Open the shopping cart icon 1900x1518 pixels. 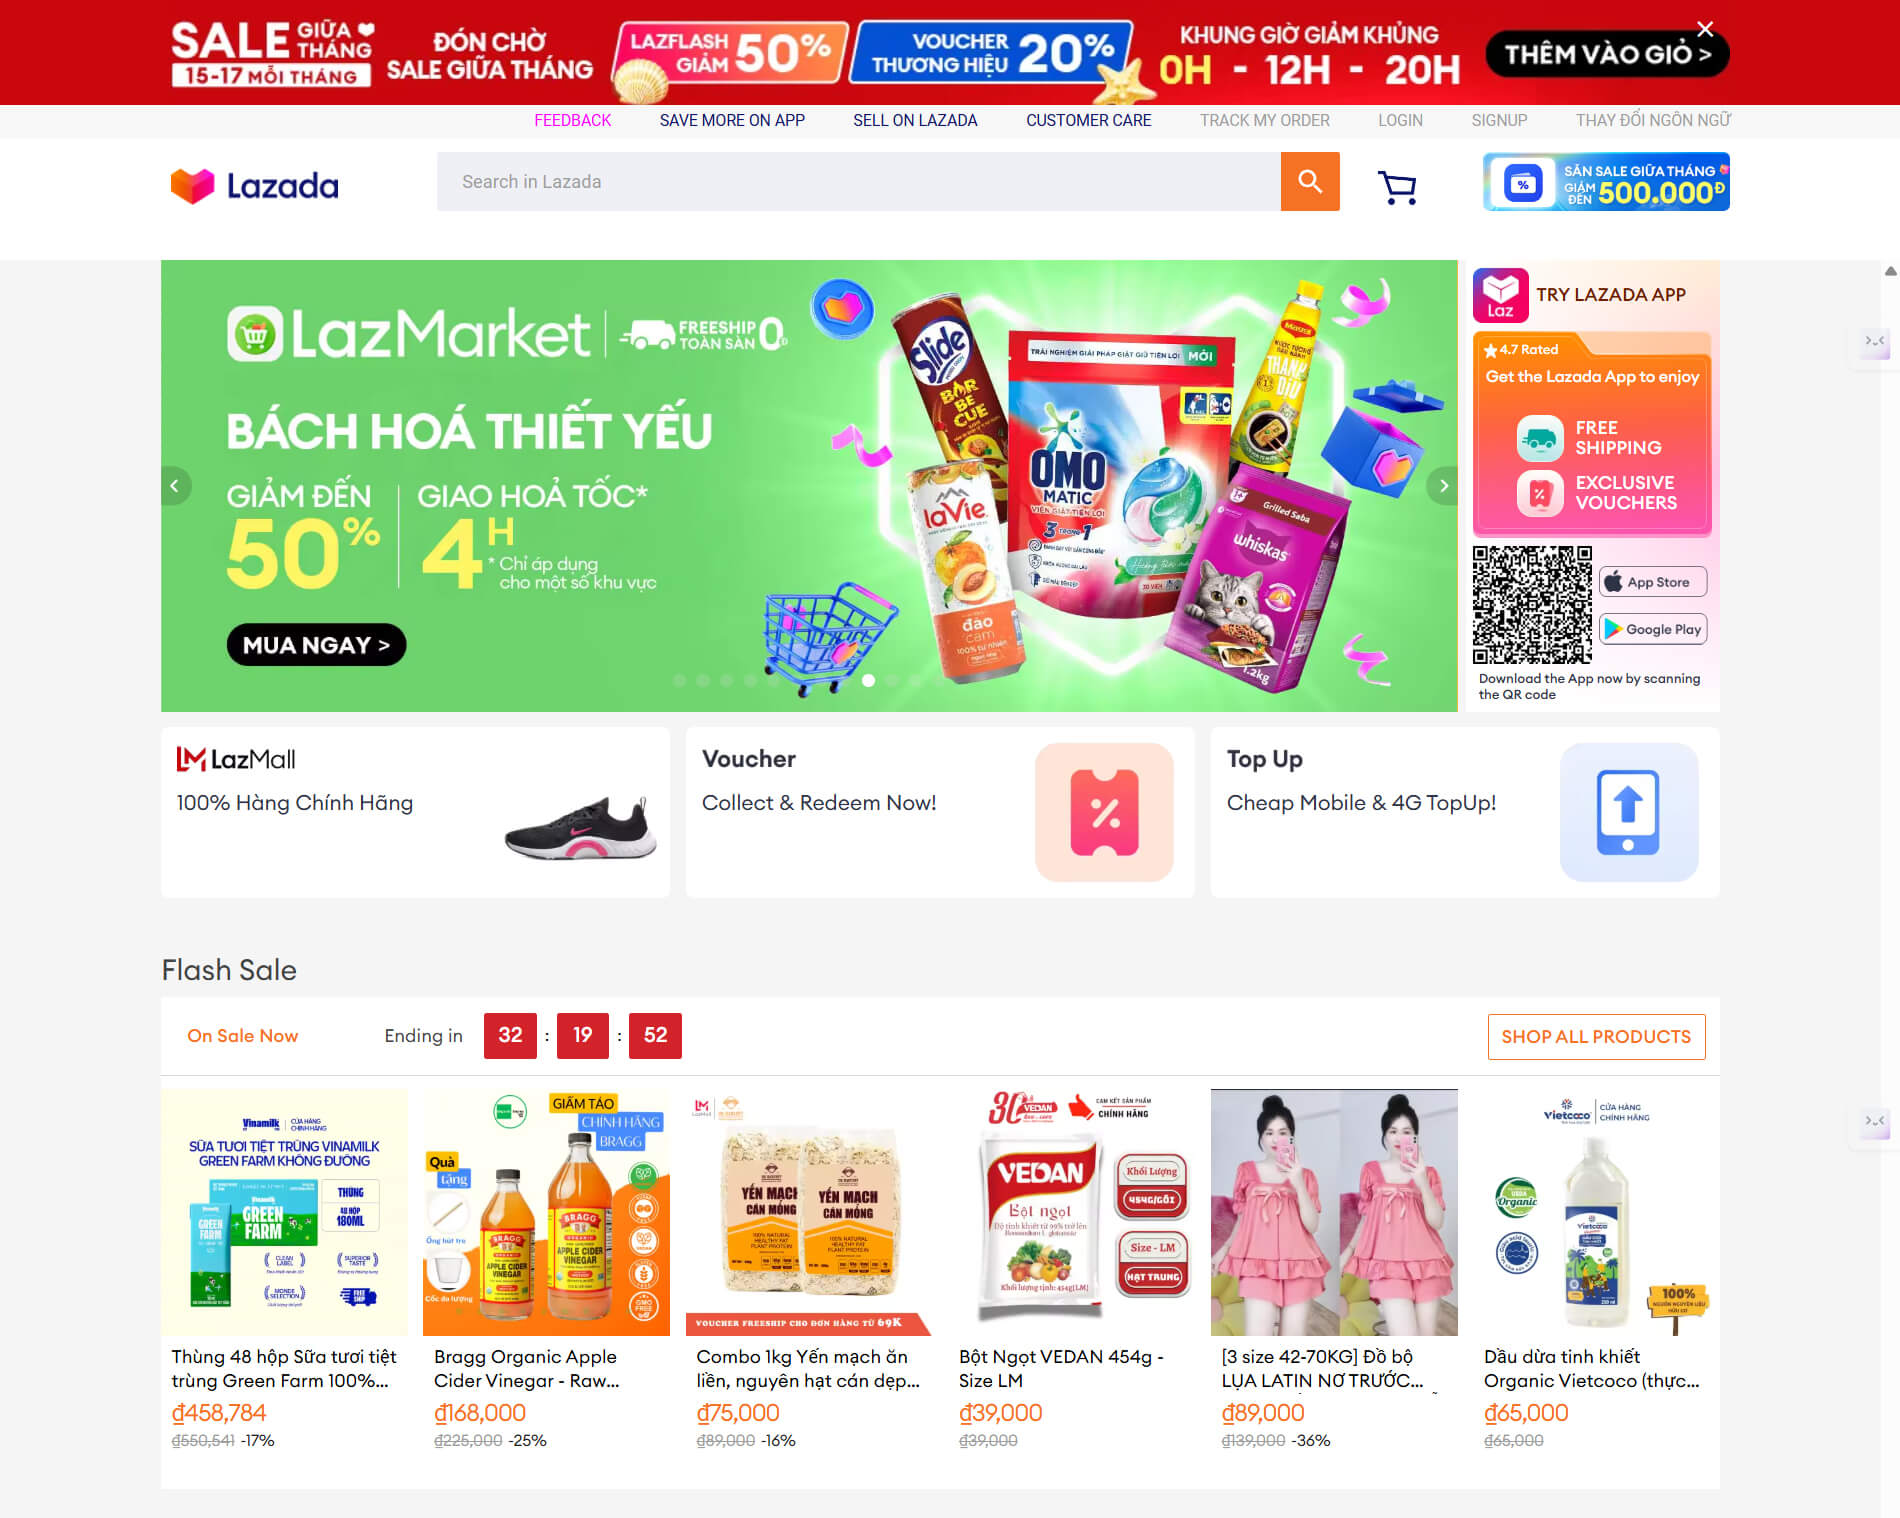click(1397, 186)
